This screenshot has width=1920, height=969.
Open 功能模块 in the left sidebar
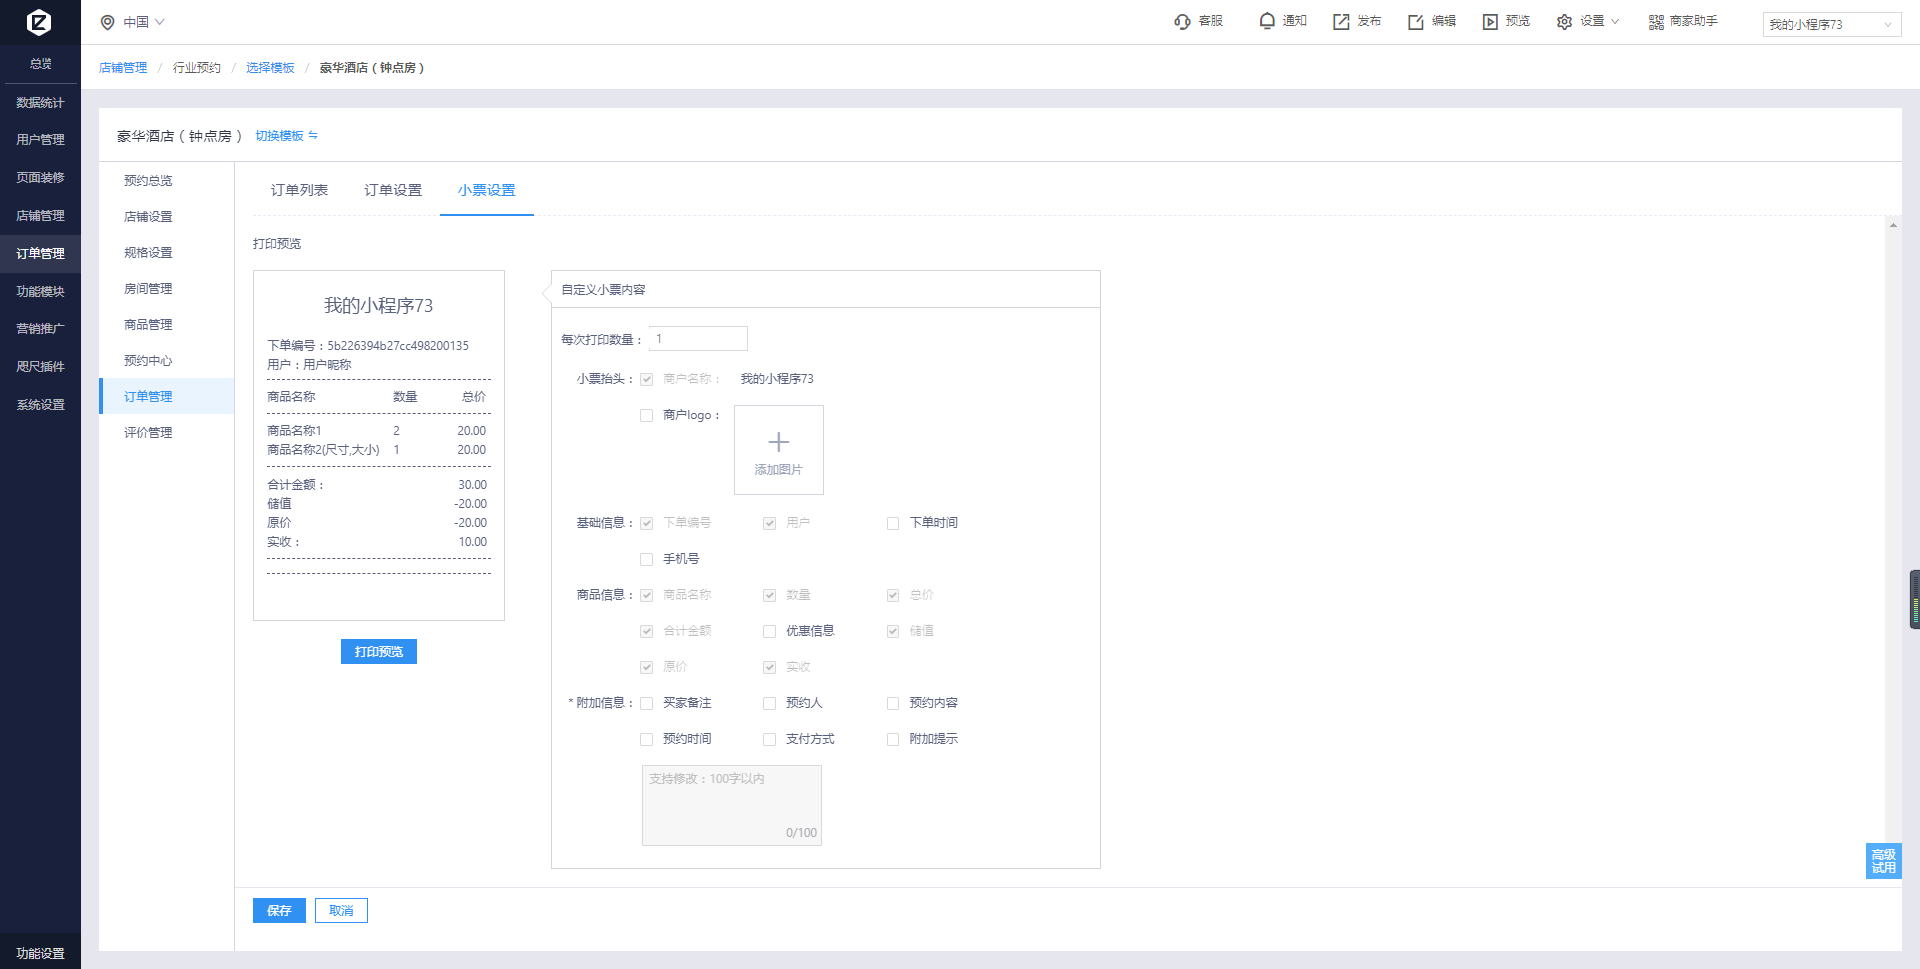pyautogui.click(x=40, y=291)
